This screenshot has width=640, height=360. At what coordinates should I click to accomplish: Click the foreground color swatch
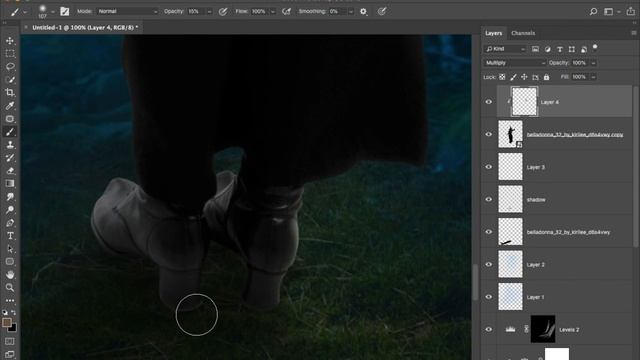point(6,322)
